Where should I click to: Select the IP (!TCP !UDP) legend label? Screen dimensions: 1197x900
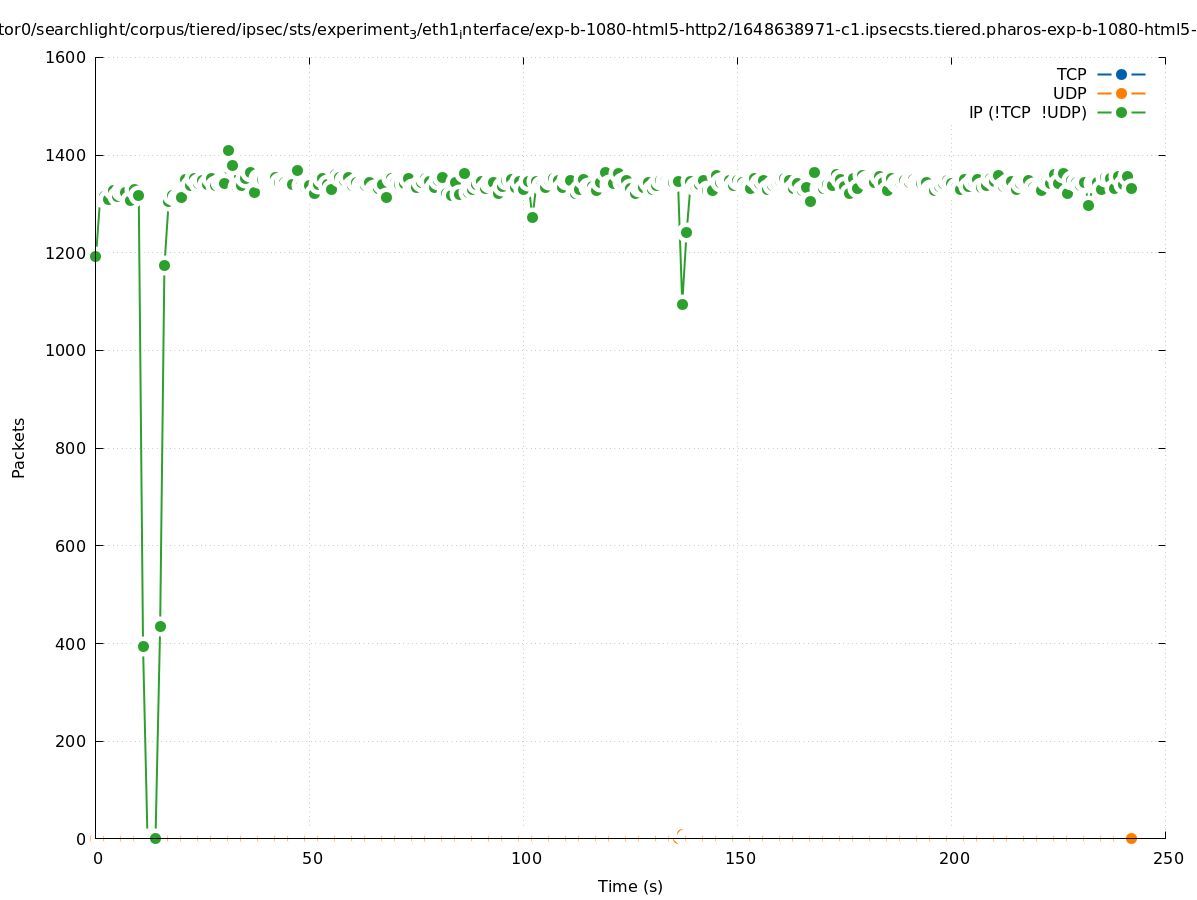pyautogui.click(x=1027, y=112)
